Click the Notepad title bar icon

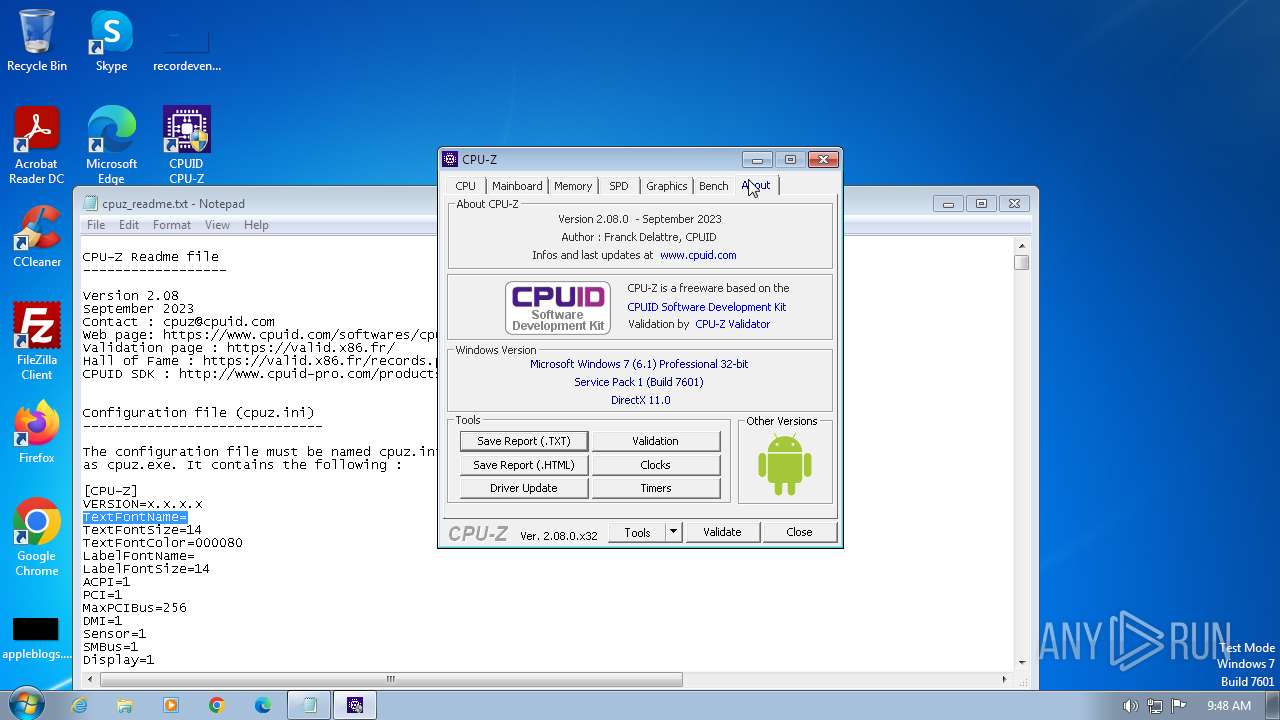91,203
